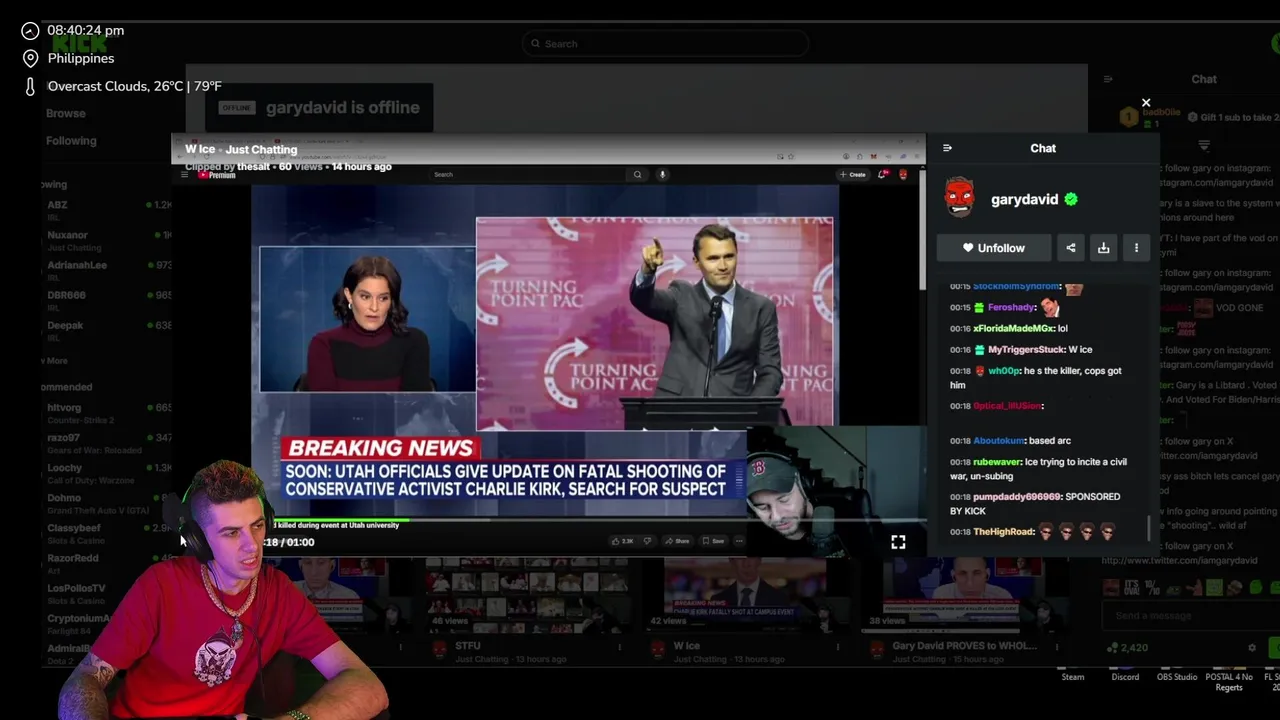Viewport: 1280px width, 720px height.
Task: Click the TheHighRoad username in the clip chat
Action: (1003, 531)
